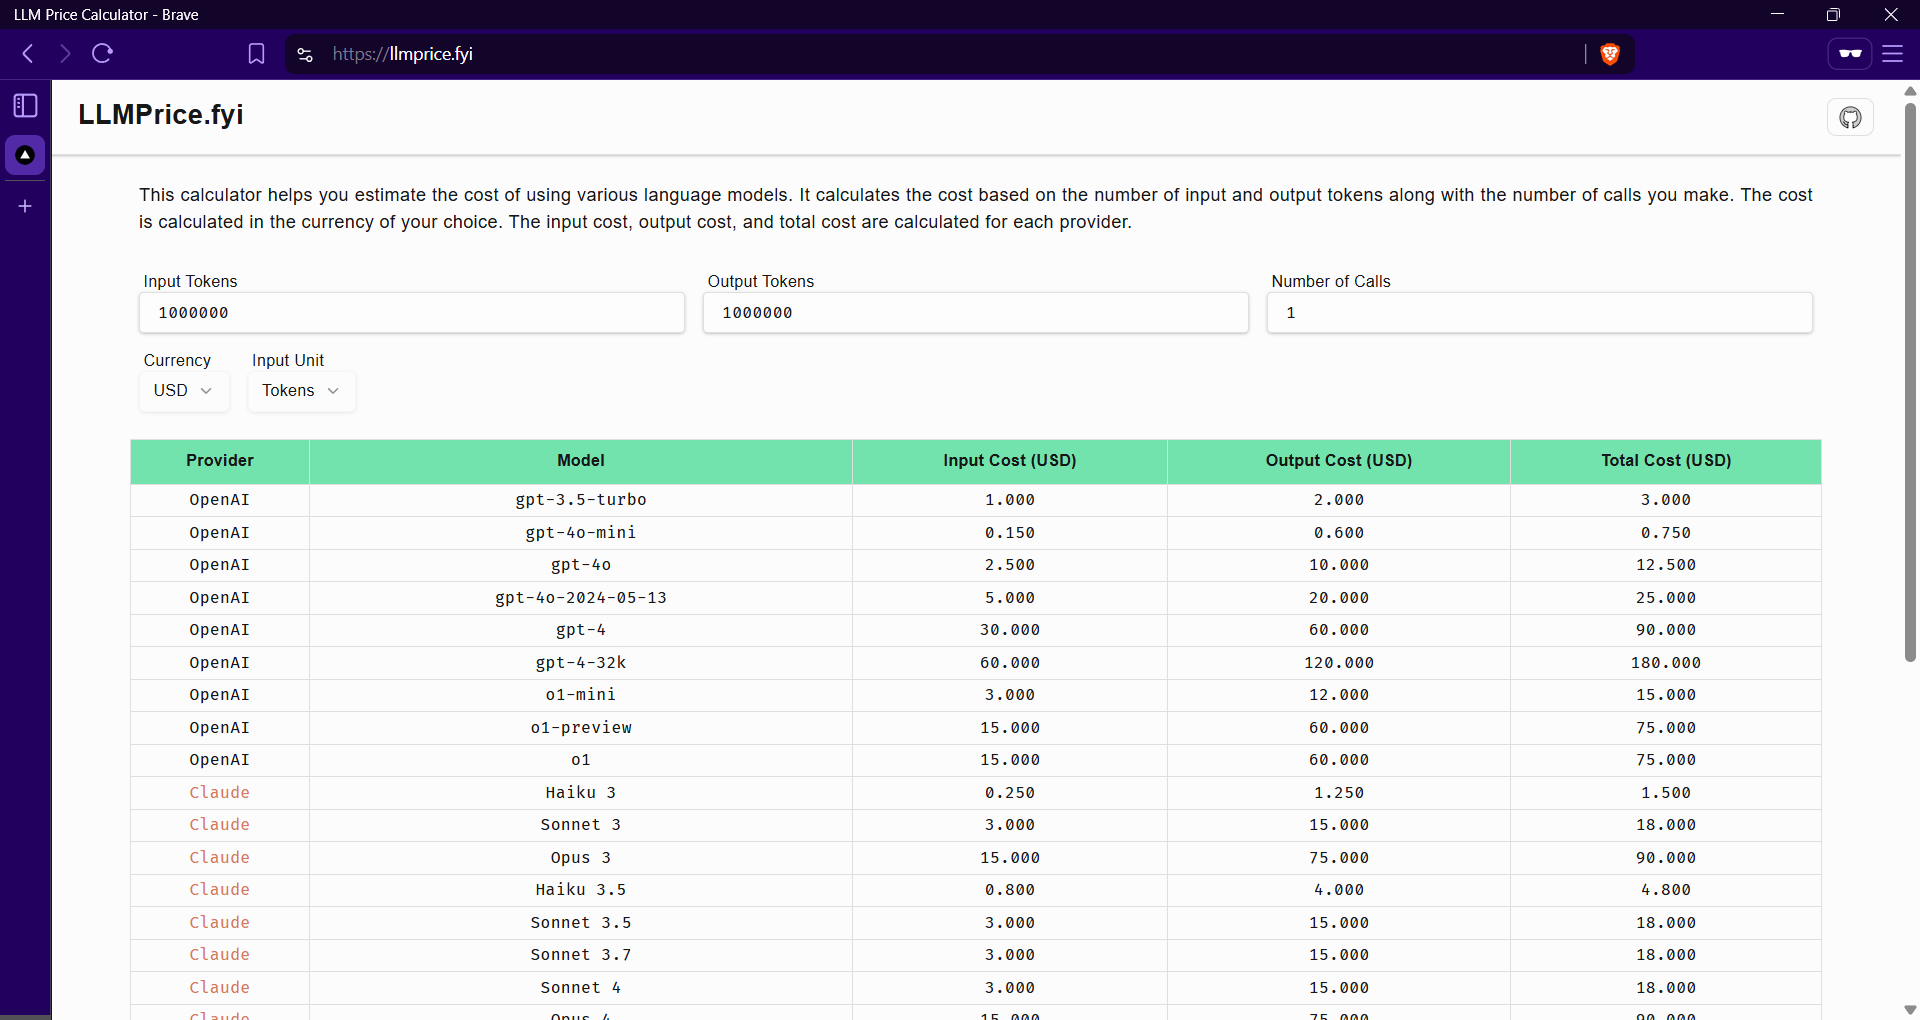Open site settings icon in address bar
Viewport: 1920px width, 1020px height.
pos(306,54)
